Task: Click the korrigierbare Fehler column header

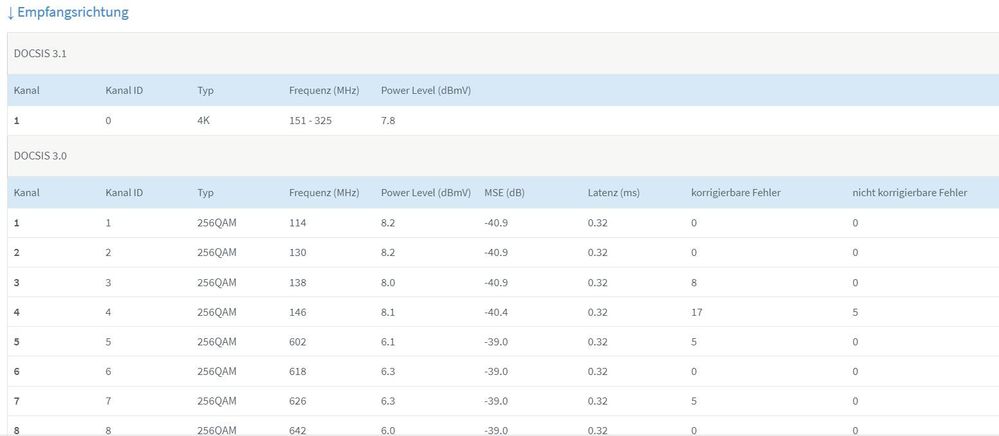Action: coord(736,192)
